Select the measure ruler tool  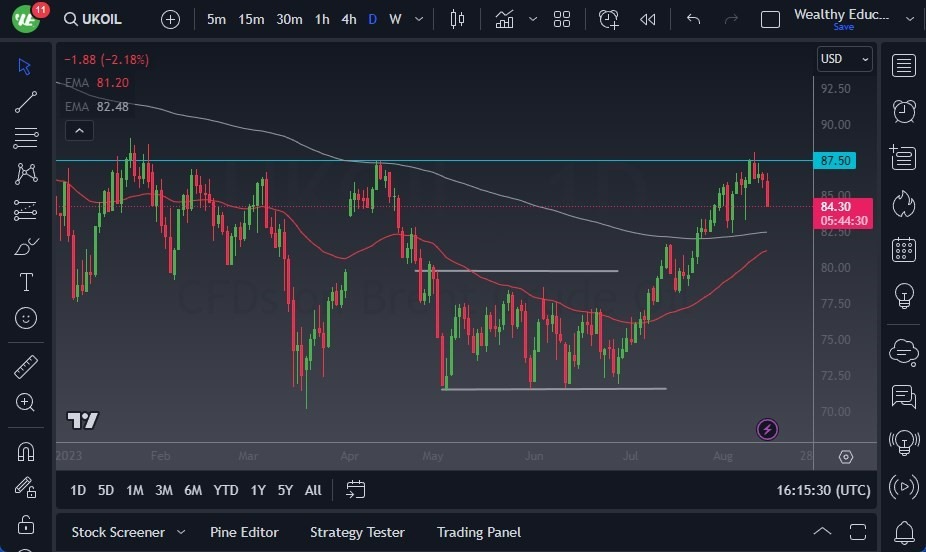click(x=26, y=367)
